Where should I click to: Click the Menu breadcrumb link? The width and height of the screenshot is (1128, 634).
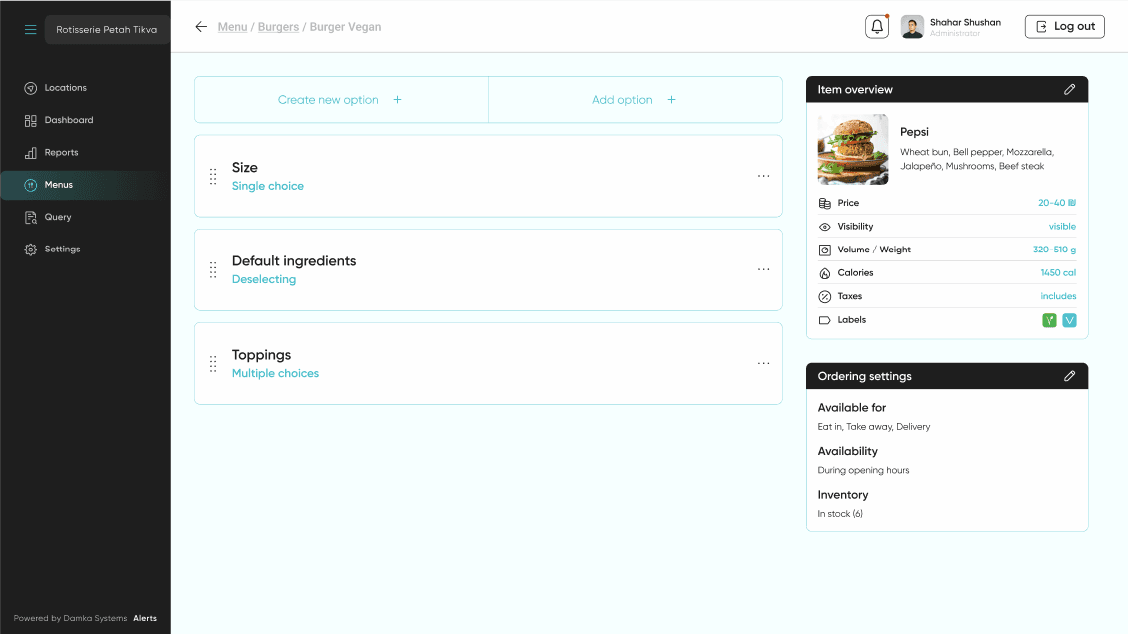(x=232, y=27)
